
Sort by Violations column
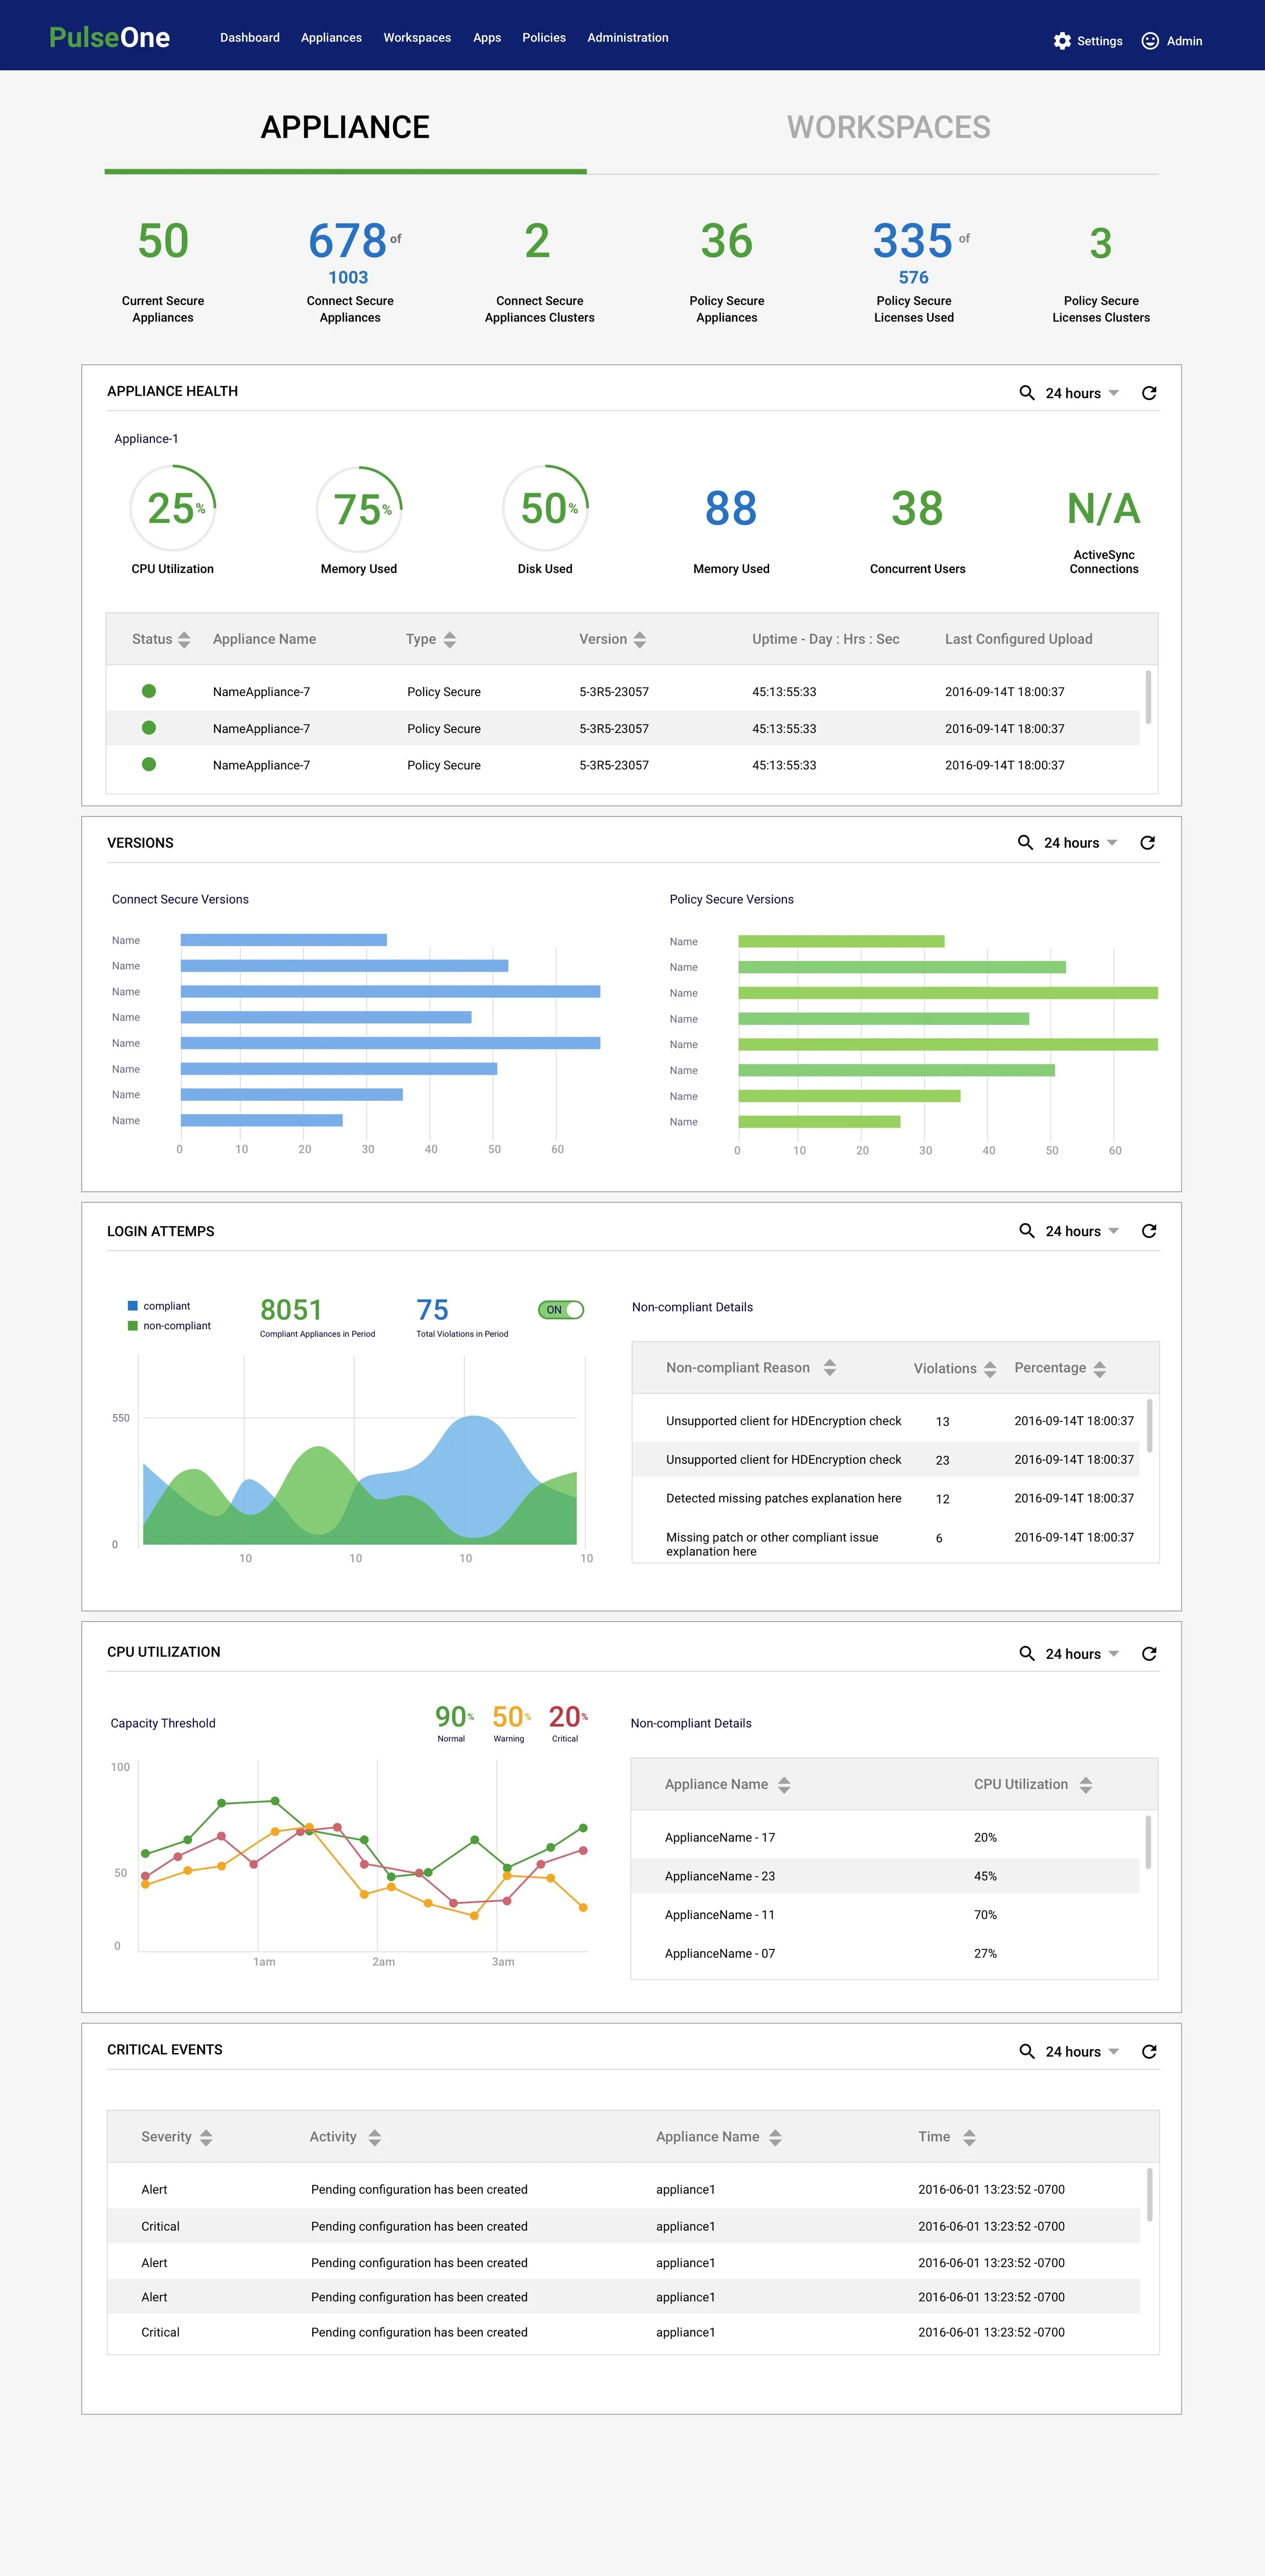990,1369
